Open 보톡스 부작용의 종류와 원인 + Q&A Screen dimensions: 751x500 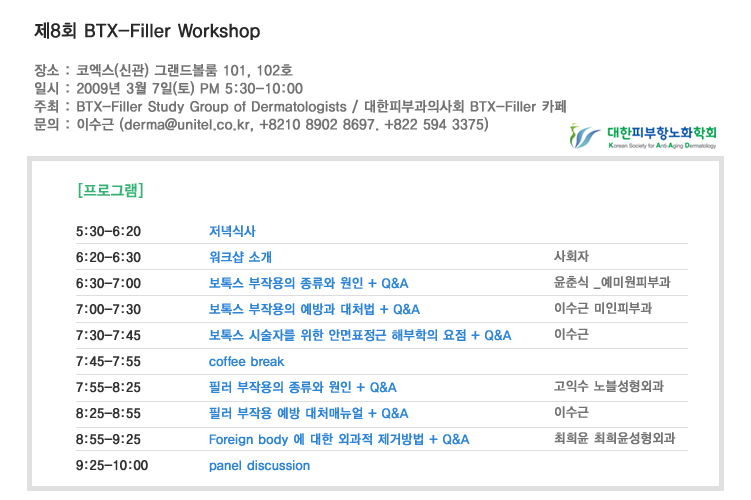point(308,283)
